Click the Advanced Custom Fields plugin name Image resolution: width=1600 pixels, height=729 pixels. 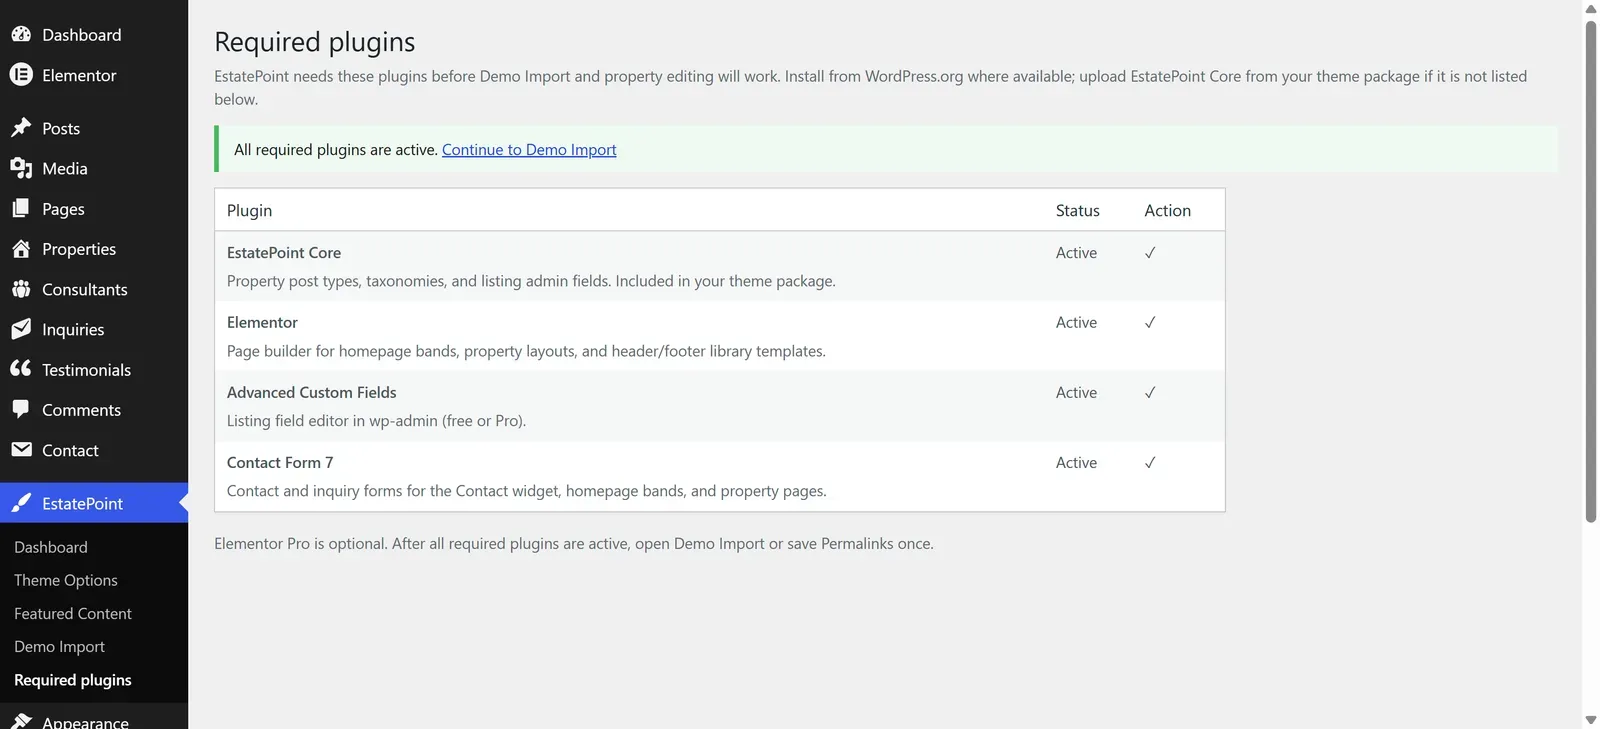point(312,392)
